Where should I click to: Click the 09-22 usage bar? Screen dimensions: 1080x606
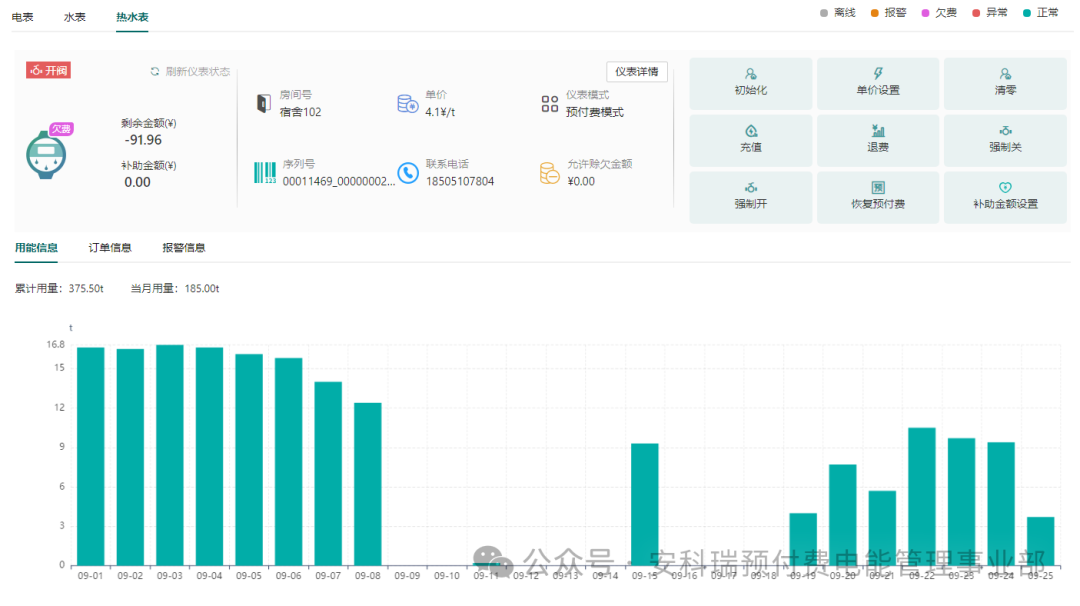point(922,497)
